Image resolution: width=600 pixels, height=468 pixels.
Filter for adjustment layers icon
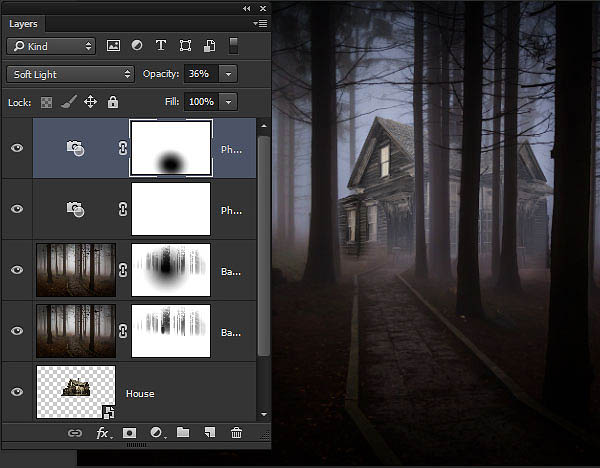(137, 46)
